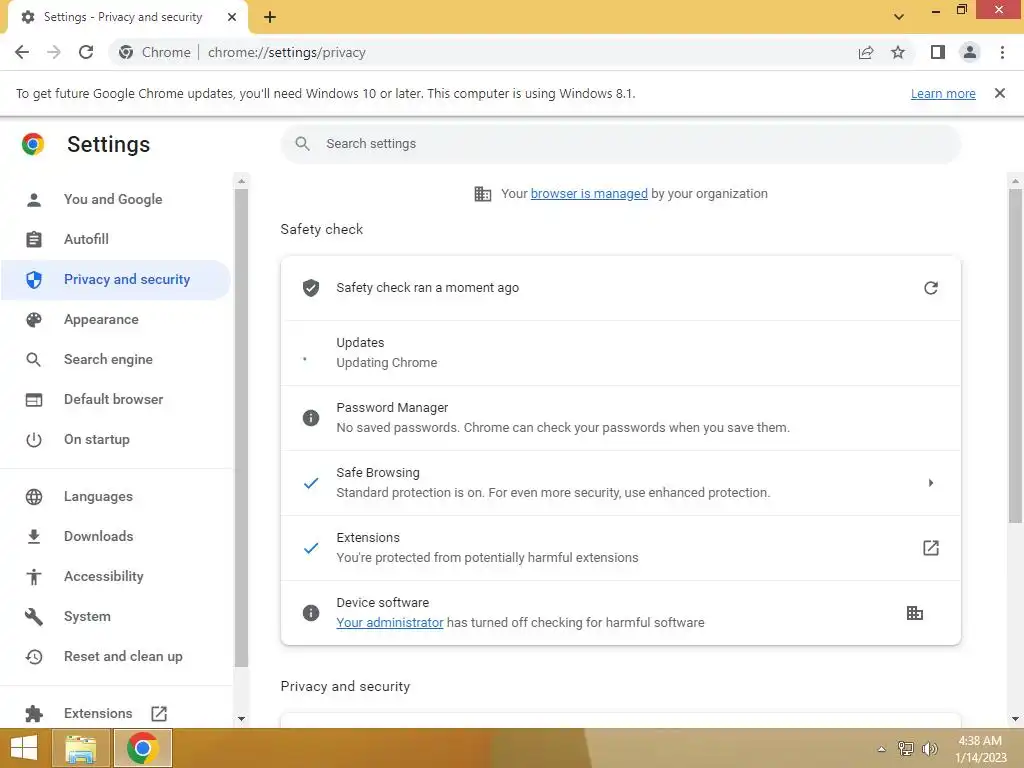Expand Safe Browsing row arrow

coord(931,483)
